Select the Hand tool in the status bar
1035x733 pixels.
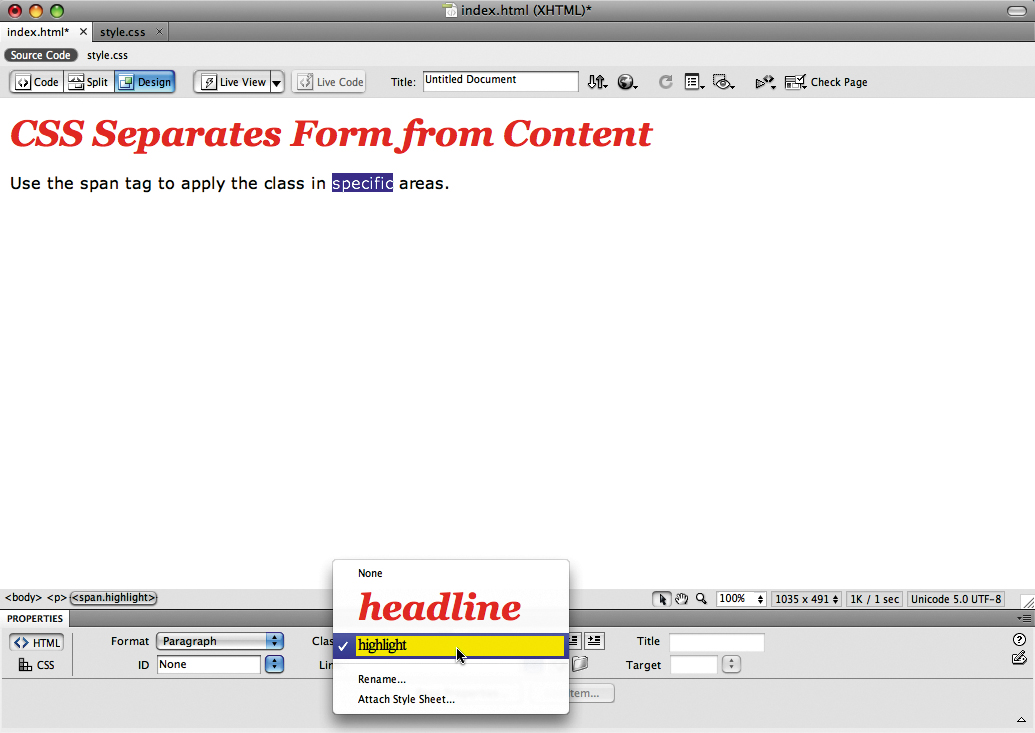click(682, 598)
